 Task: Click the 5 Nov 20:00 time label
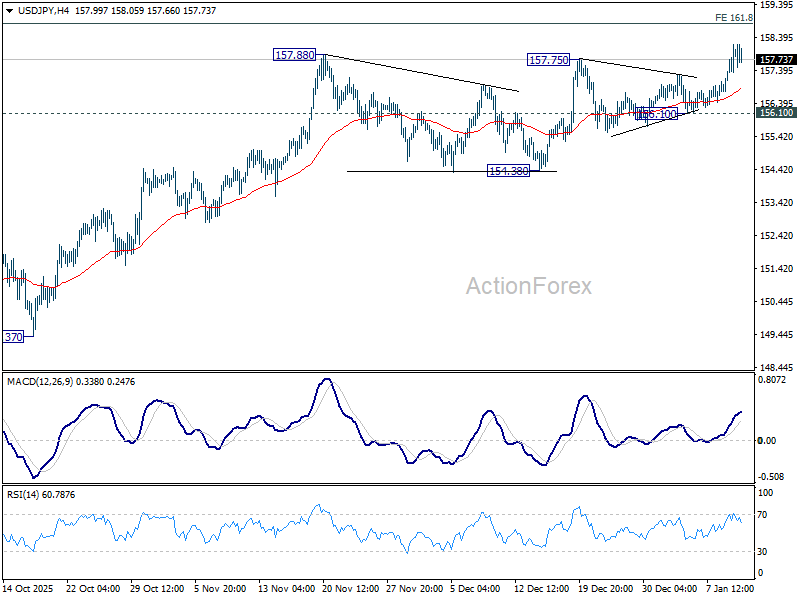(220, 588)
